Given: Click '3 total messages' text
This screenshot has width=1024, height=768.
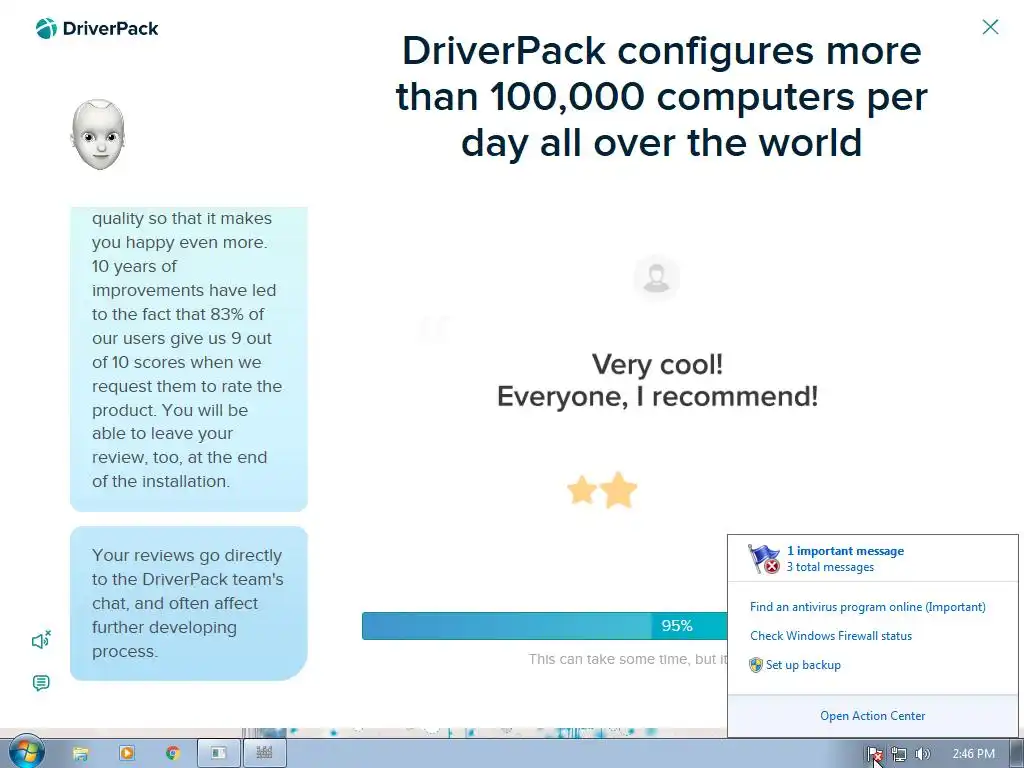Looking at the screenshot, I should point(830,567).
